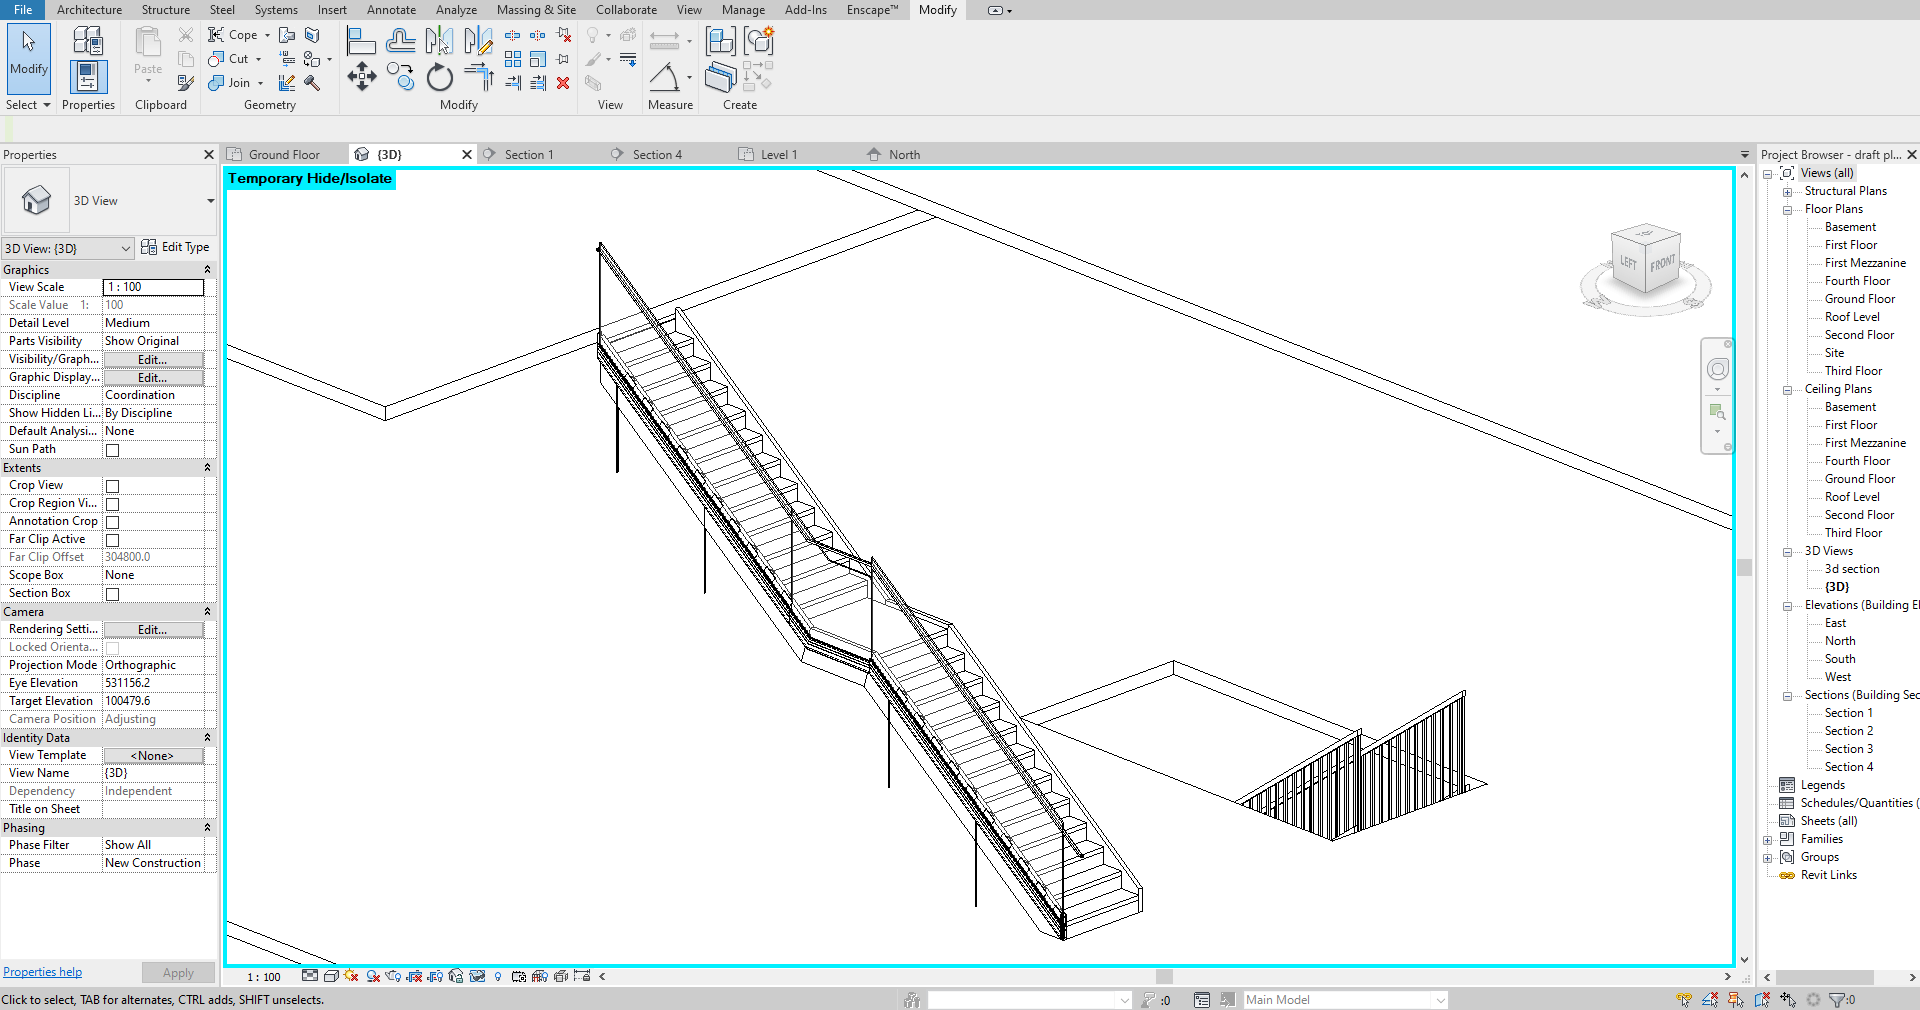The height and width of the screenshot is (1010, 1920).
Task: Open the Annotate ribbon tab
Action: coord(391,10)
